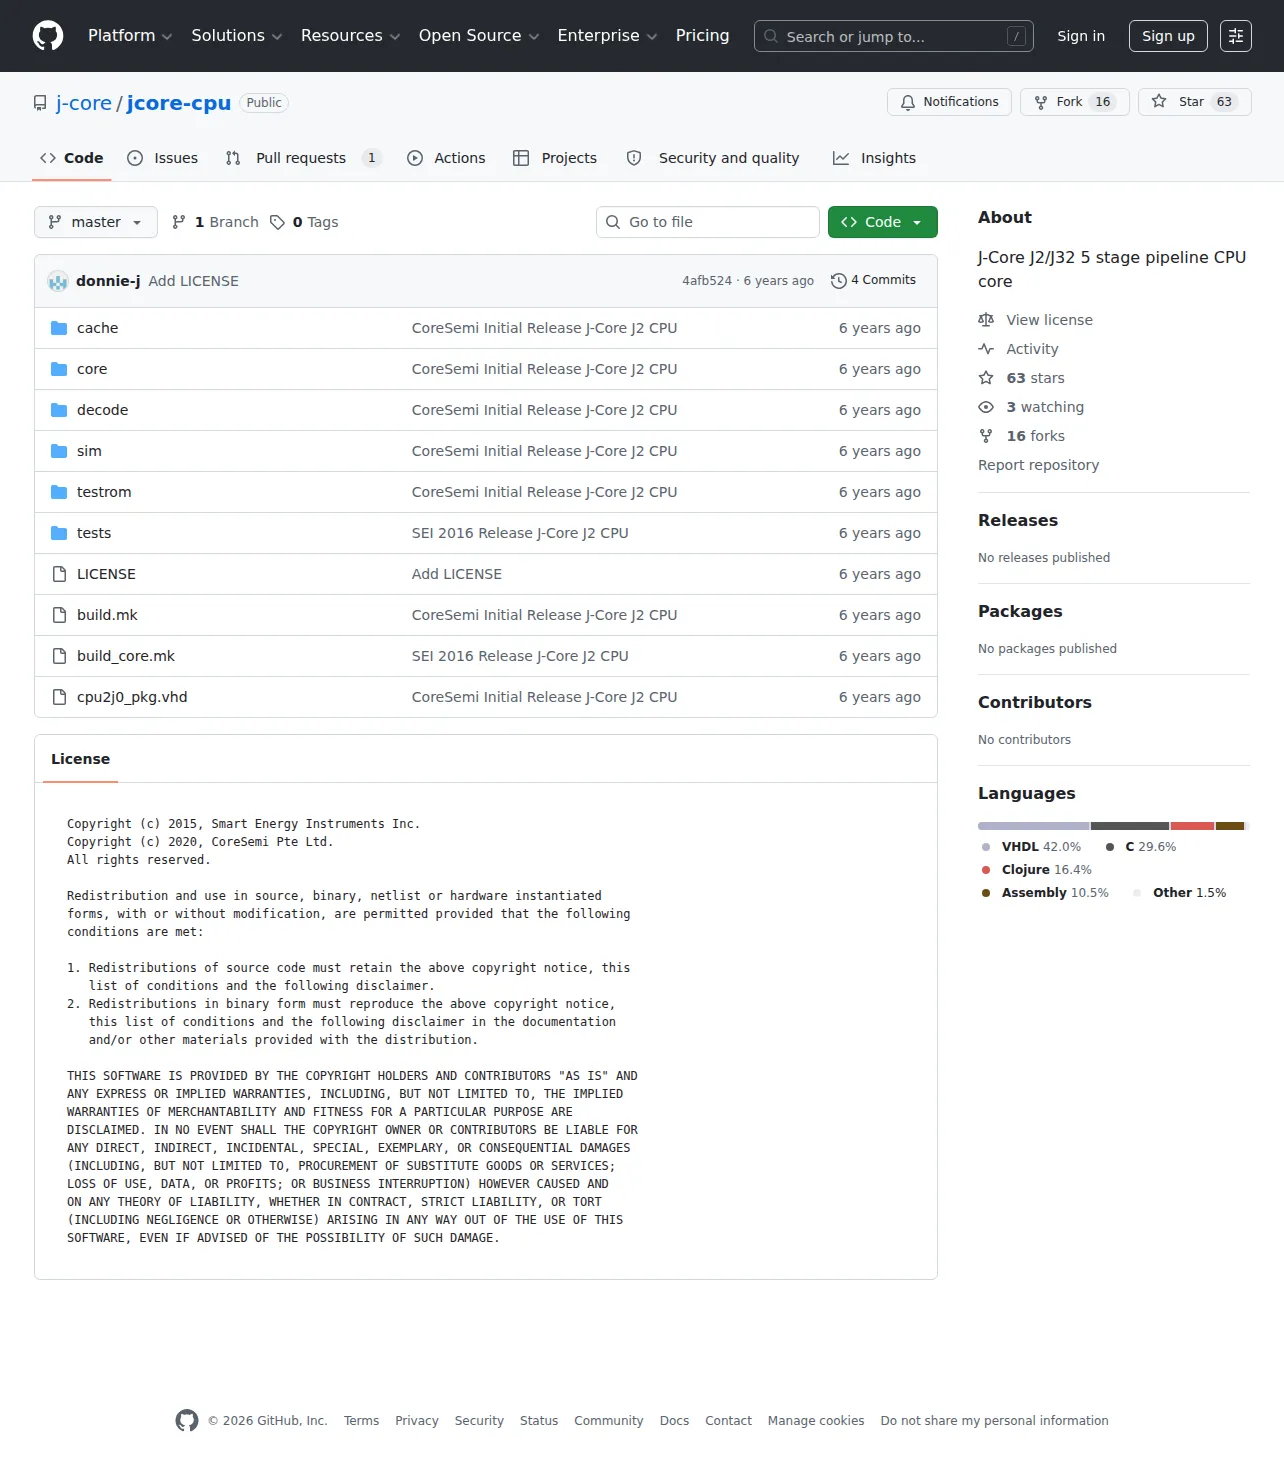Click the law scale icon beside View license

[x=986, y=320]
